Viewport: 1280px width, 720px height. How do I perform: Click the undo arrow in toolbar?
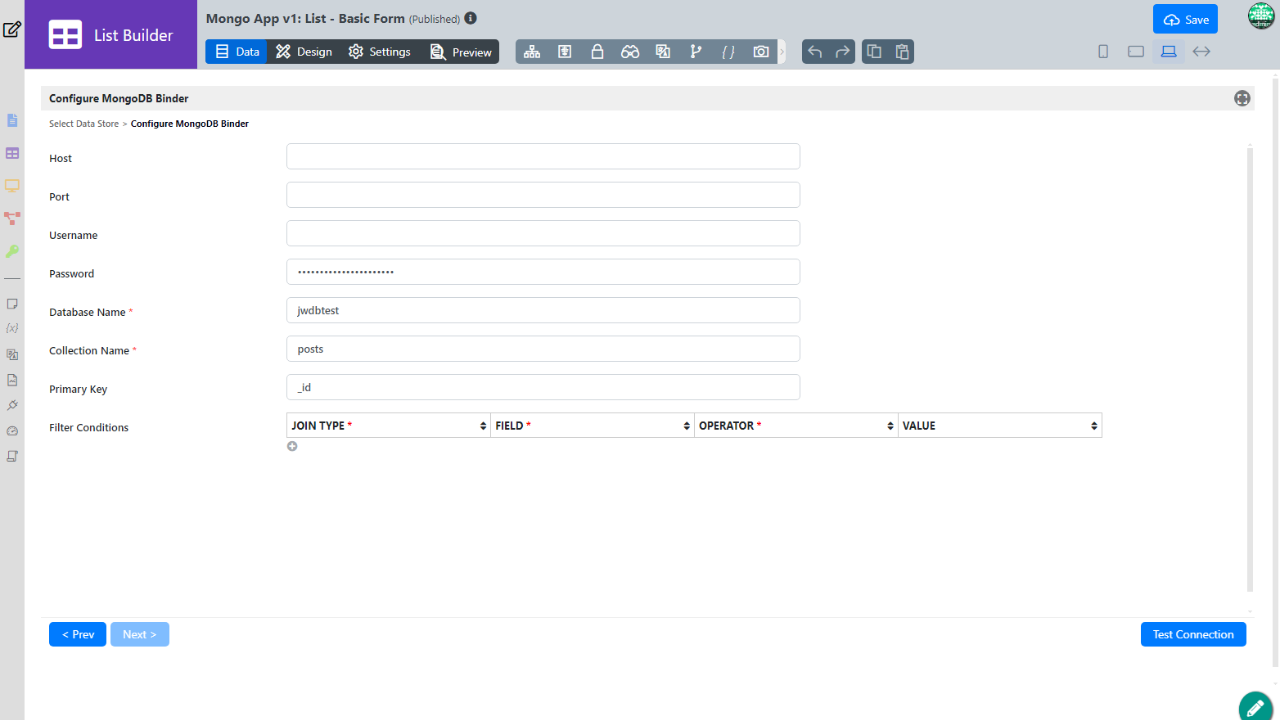click(x=815, y=52)
